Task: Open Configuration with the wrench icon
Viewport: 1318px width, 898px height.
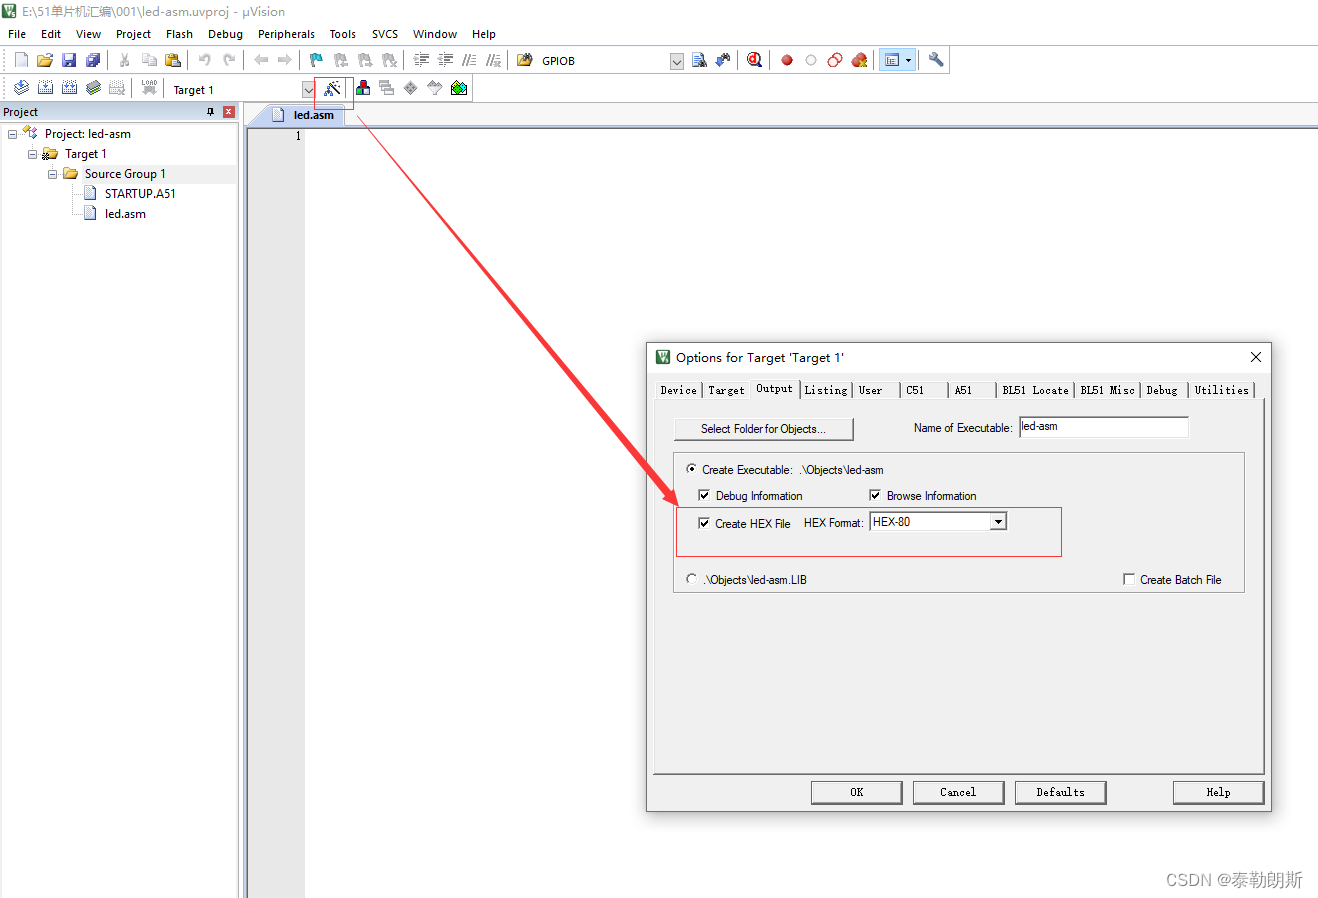Action: (936, 60)
